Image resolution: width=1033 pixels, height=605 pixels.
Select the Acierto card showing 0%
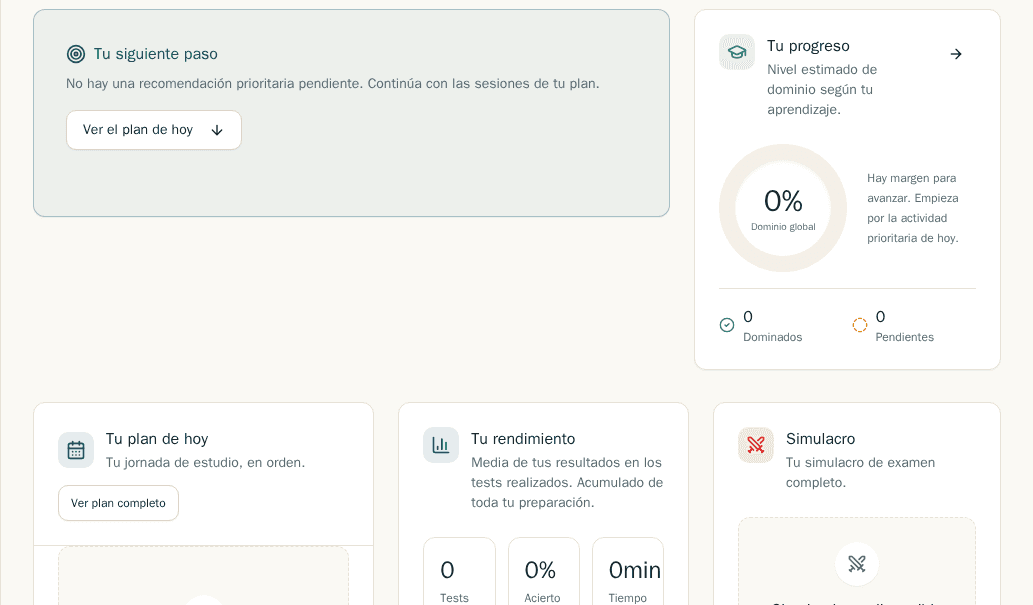click(x=544, y=571)
